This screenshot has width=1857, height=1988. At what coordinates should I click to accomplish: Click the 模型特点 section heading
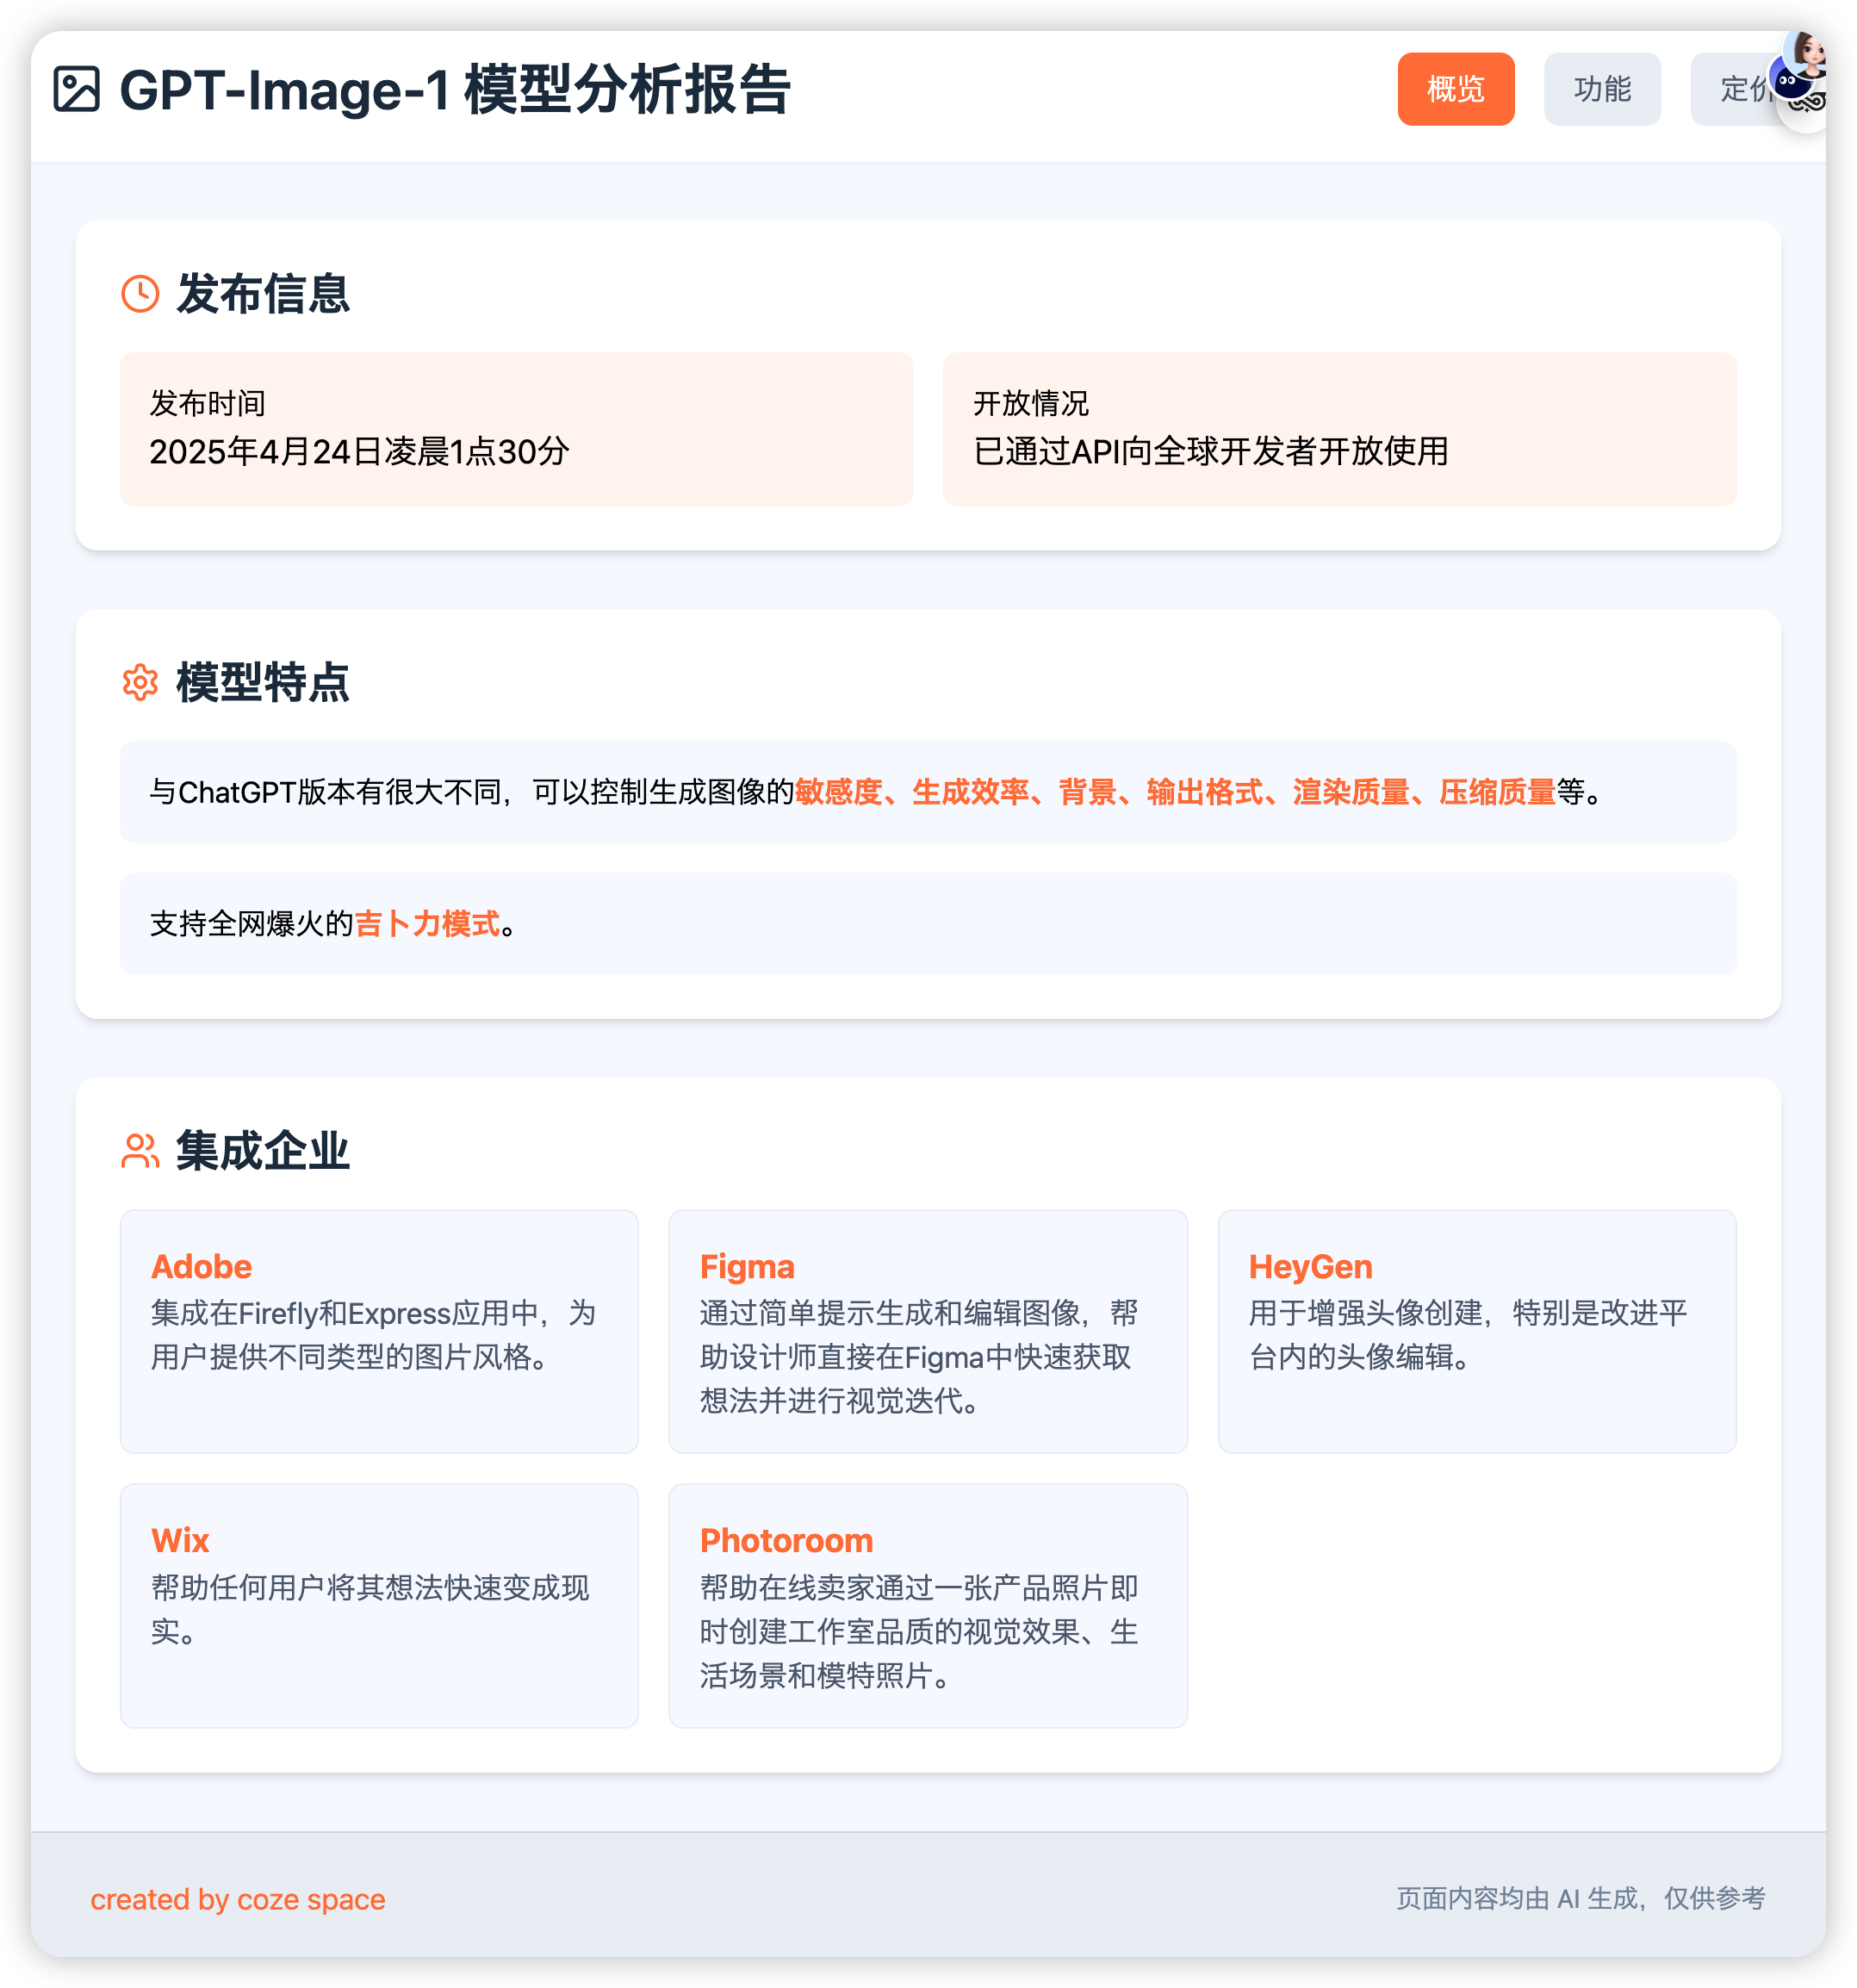tap(263, 683)
